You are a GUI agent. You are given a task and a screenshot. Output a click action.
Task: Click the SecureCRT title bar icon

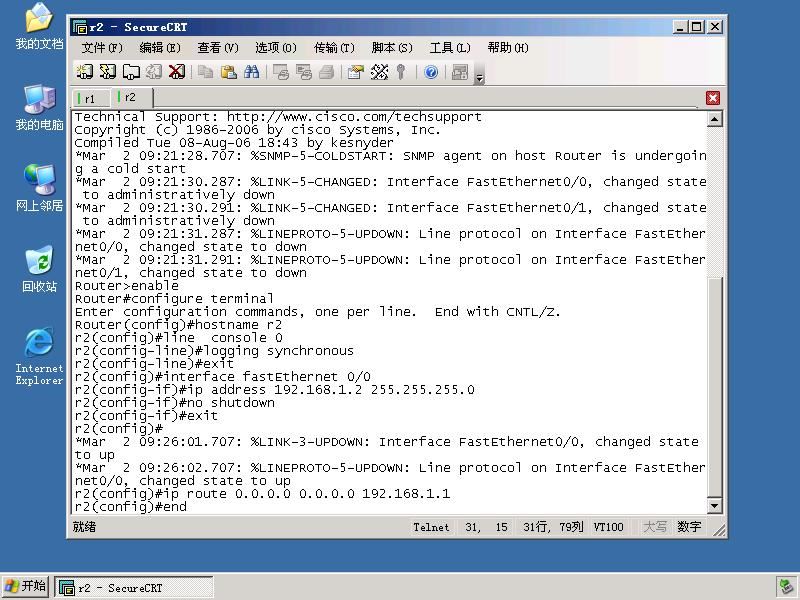[x=80, y=27]
